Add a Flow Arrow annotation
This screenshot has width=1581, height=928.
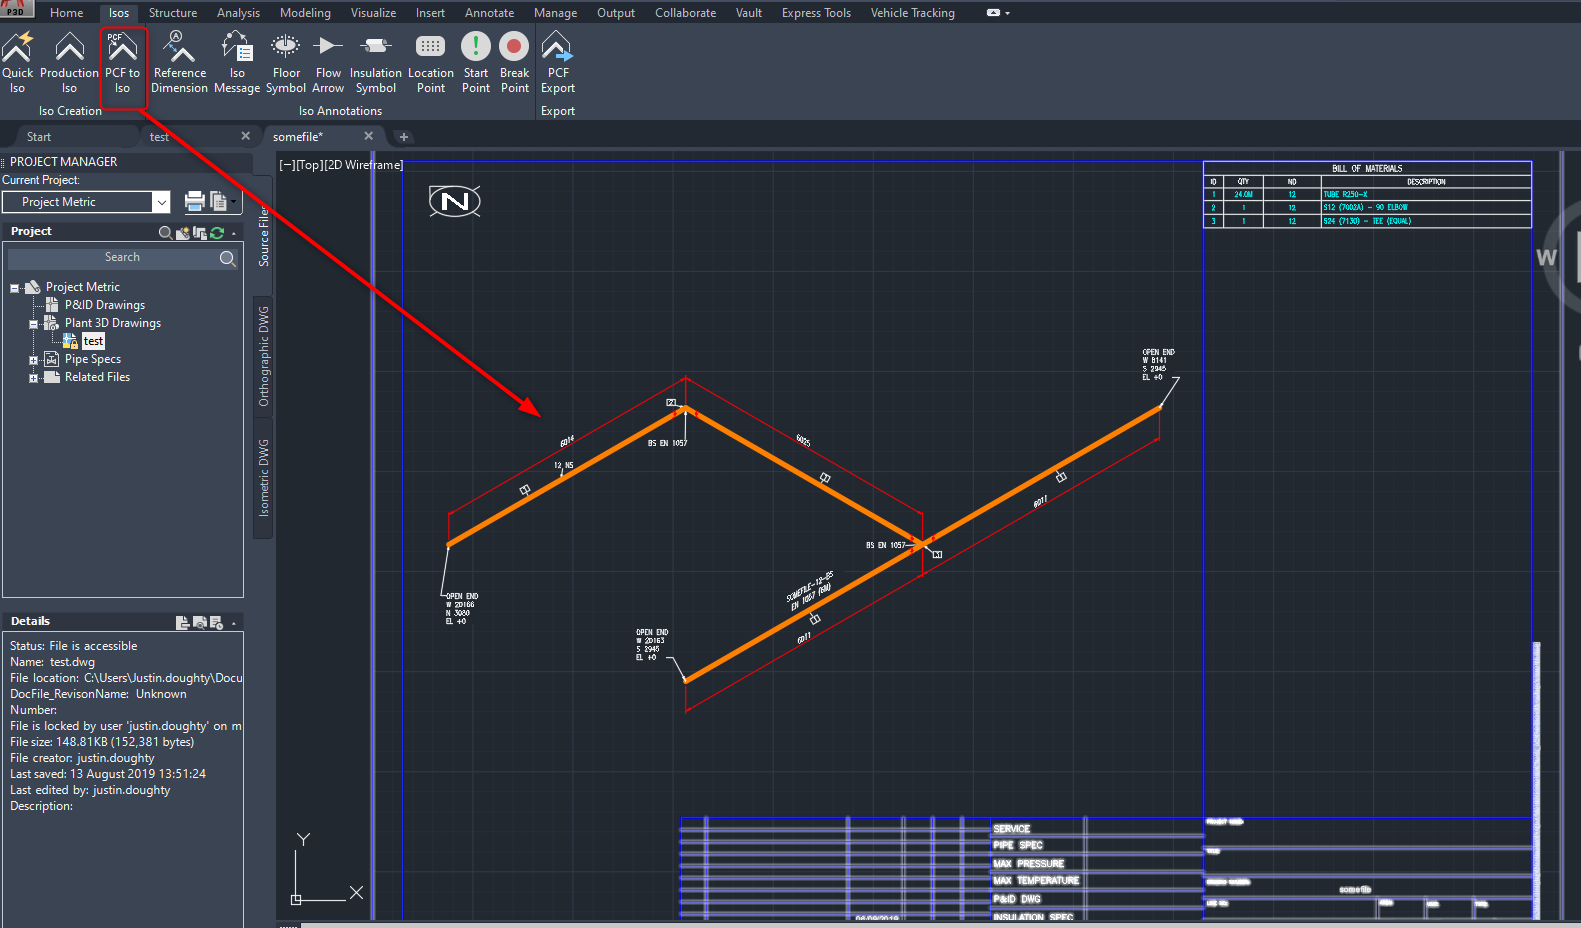[x=328, y=62]
